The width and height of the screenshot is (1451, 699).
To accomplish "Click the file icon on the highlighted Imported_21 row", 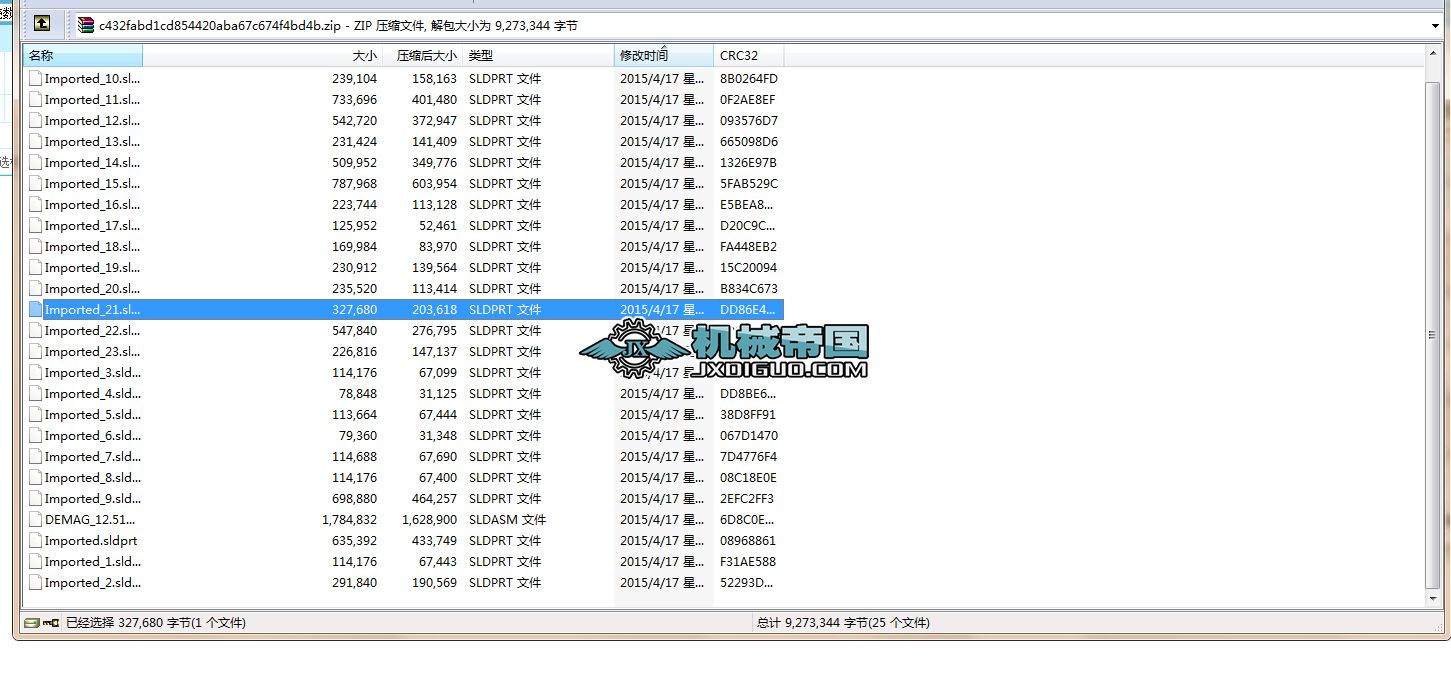I will 35,309.
